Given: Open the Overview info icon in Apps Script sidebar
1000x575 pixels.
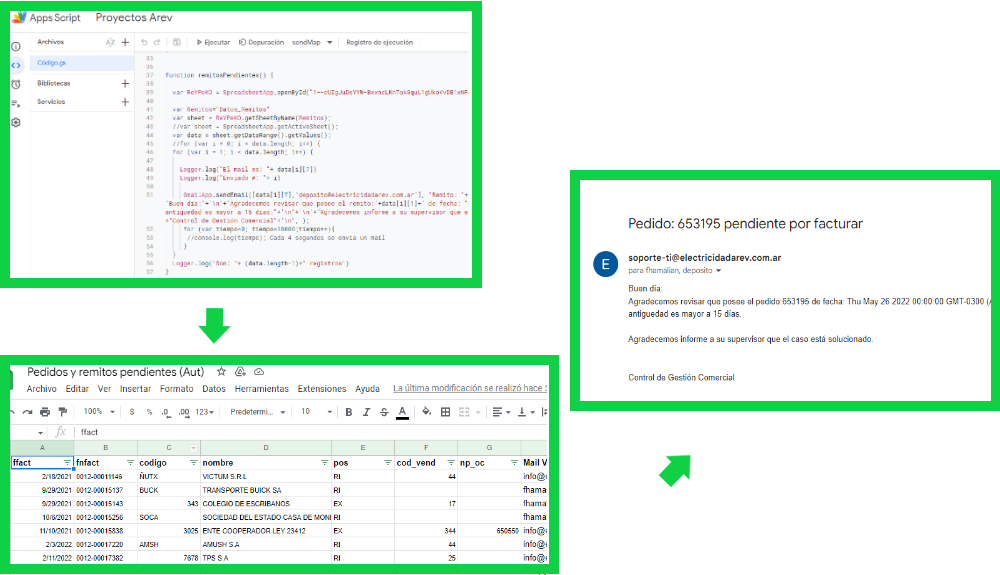Looking at the screenshot, I should click(16, 46).
